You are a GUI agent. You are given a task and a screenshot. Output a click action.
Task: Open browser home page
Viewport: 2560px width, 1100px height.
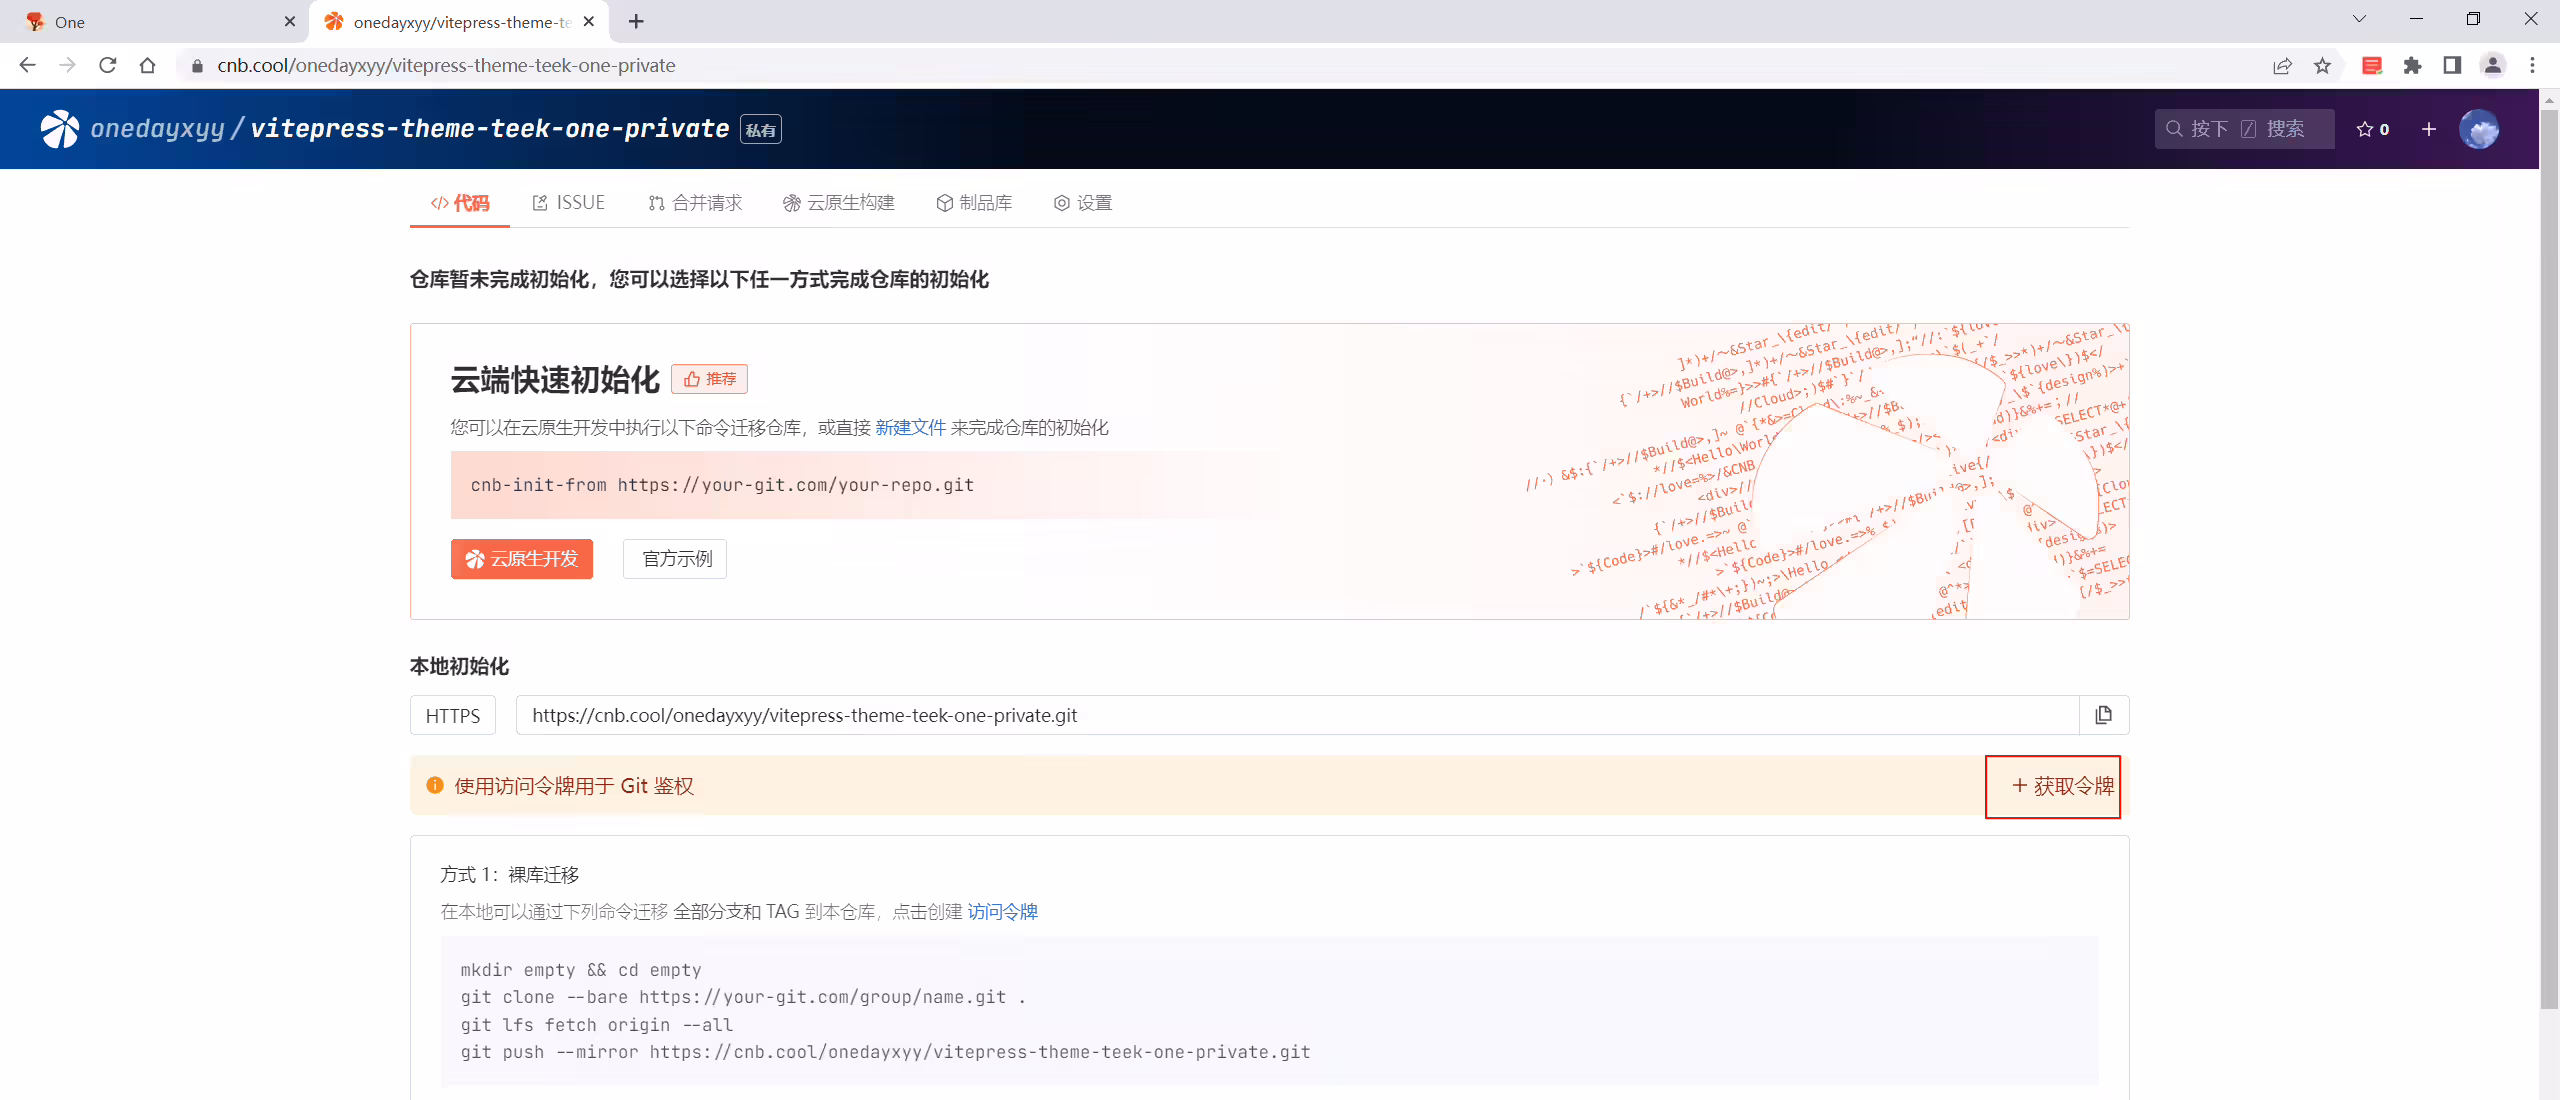click(x=147, y=65)
